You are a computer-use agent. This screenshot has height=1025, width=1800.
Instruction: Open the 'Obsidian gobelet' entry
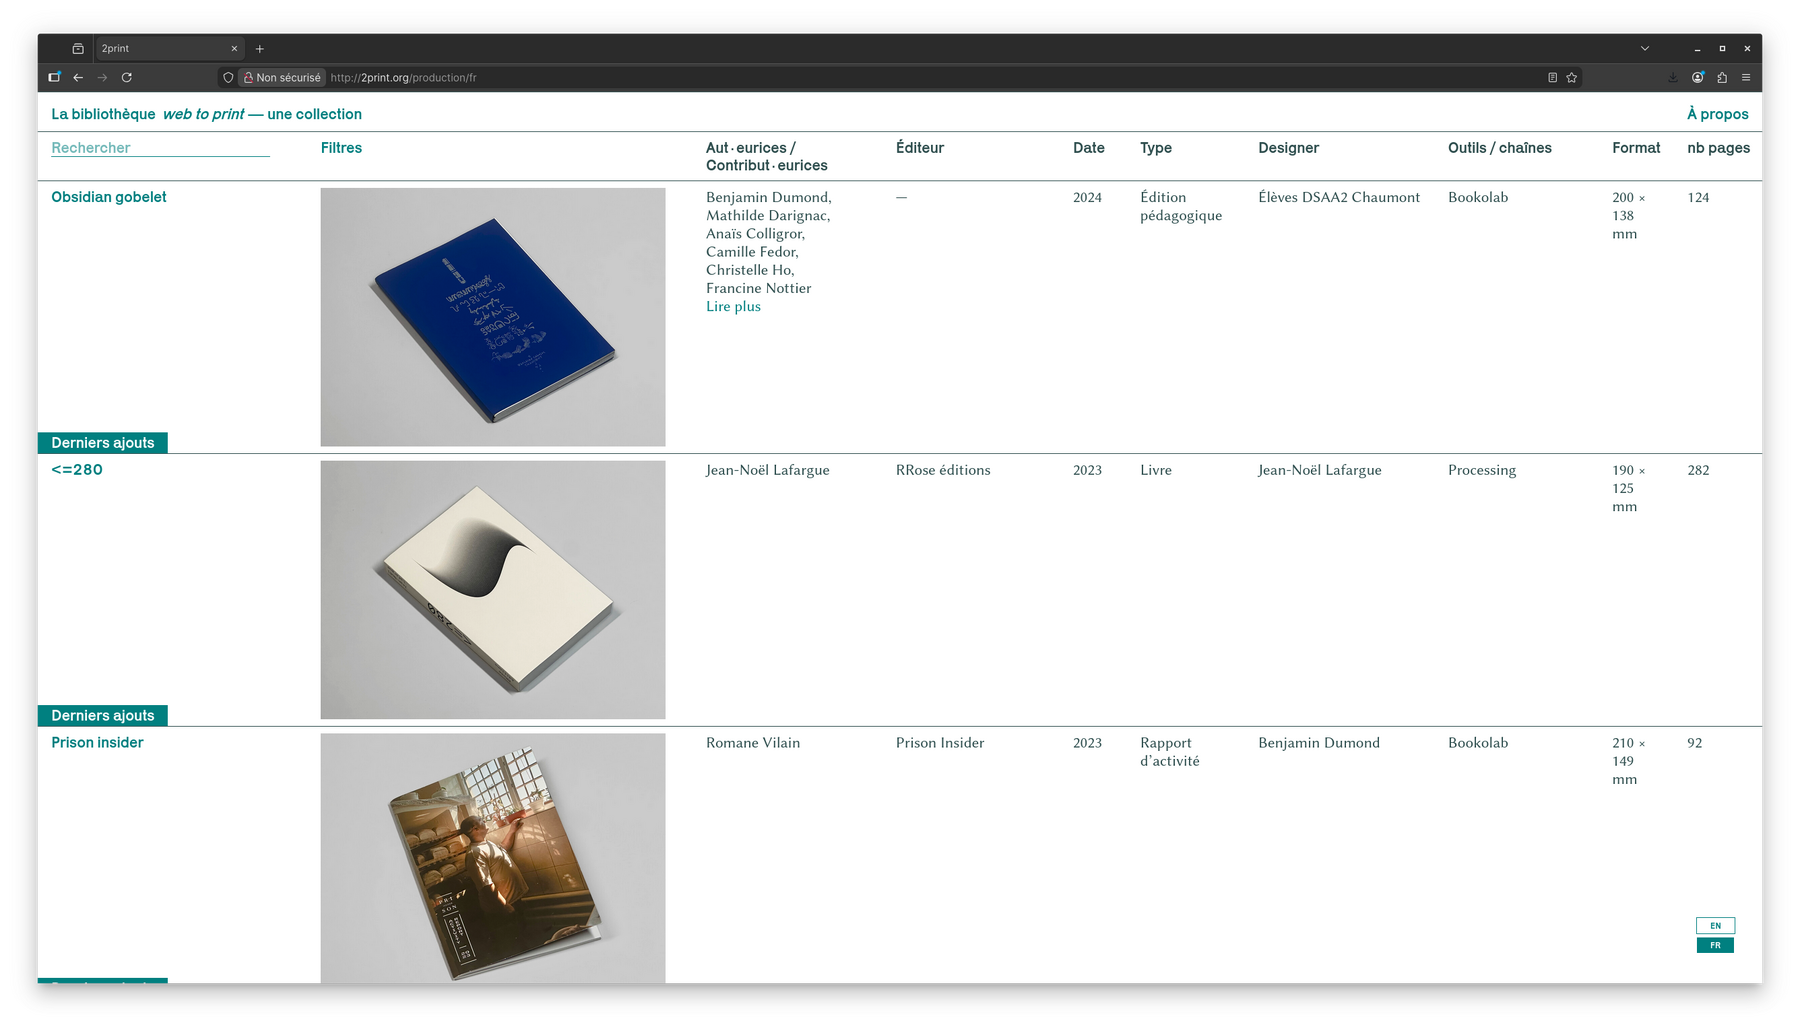coord(109,197)
